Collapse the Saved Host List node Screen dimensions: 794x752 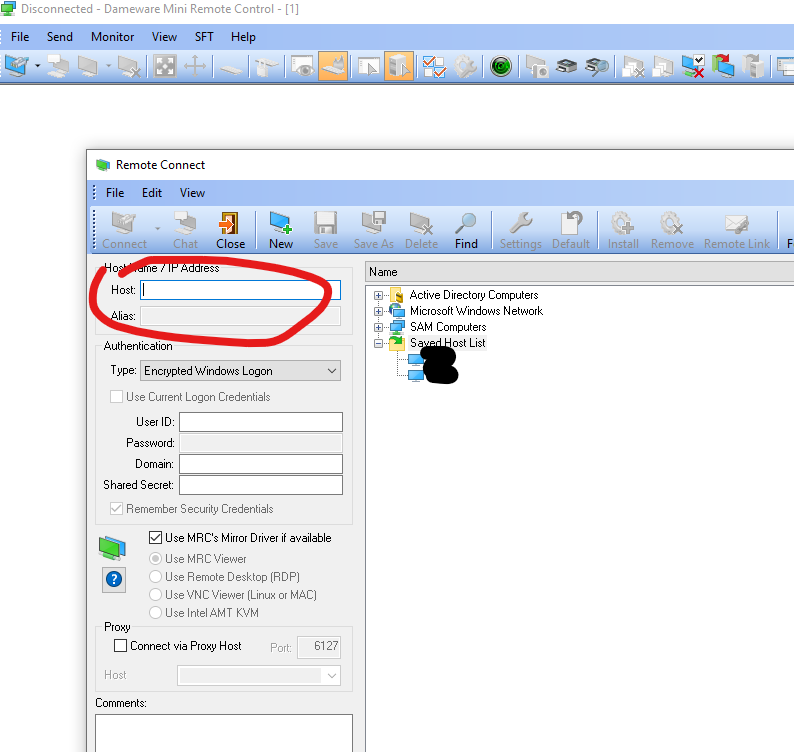click(378, 343)
